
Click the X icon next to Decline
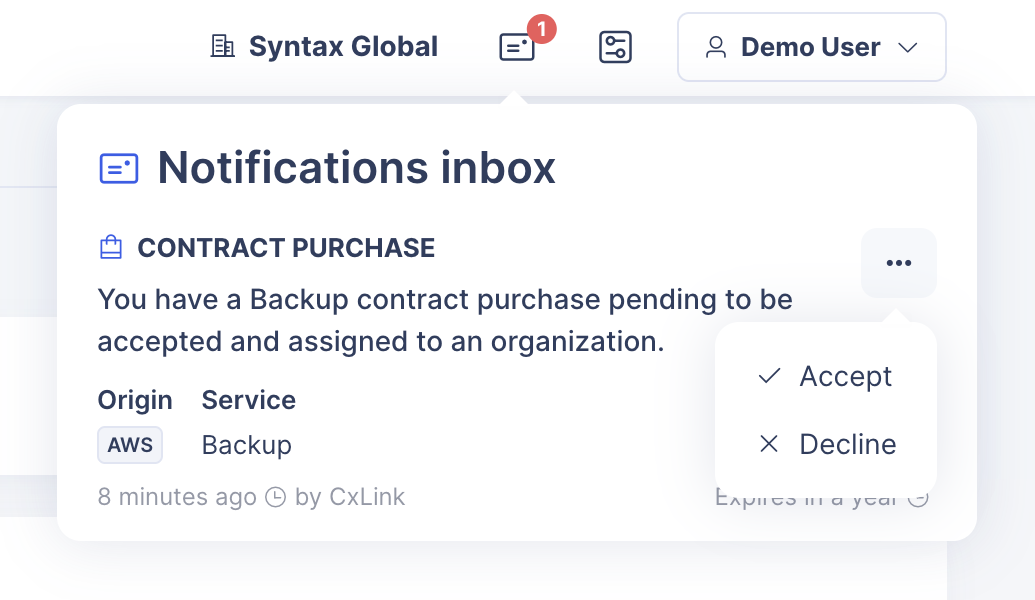pos(769,444)
